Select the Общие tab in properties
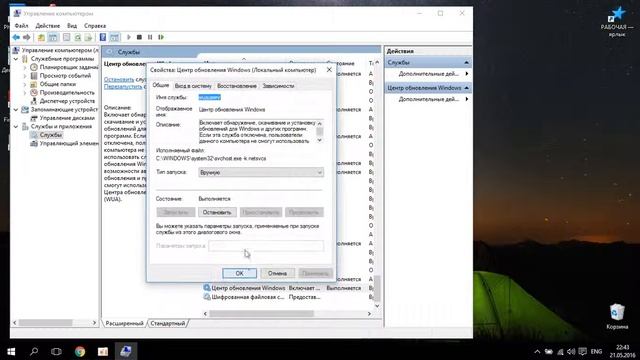The image size is (640, 360). pyautogui.click(x=161, y=85)
